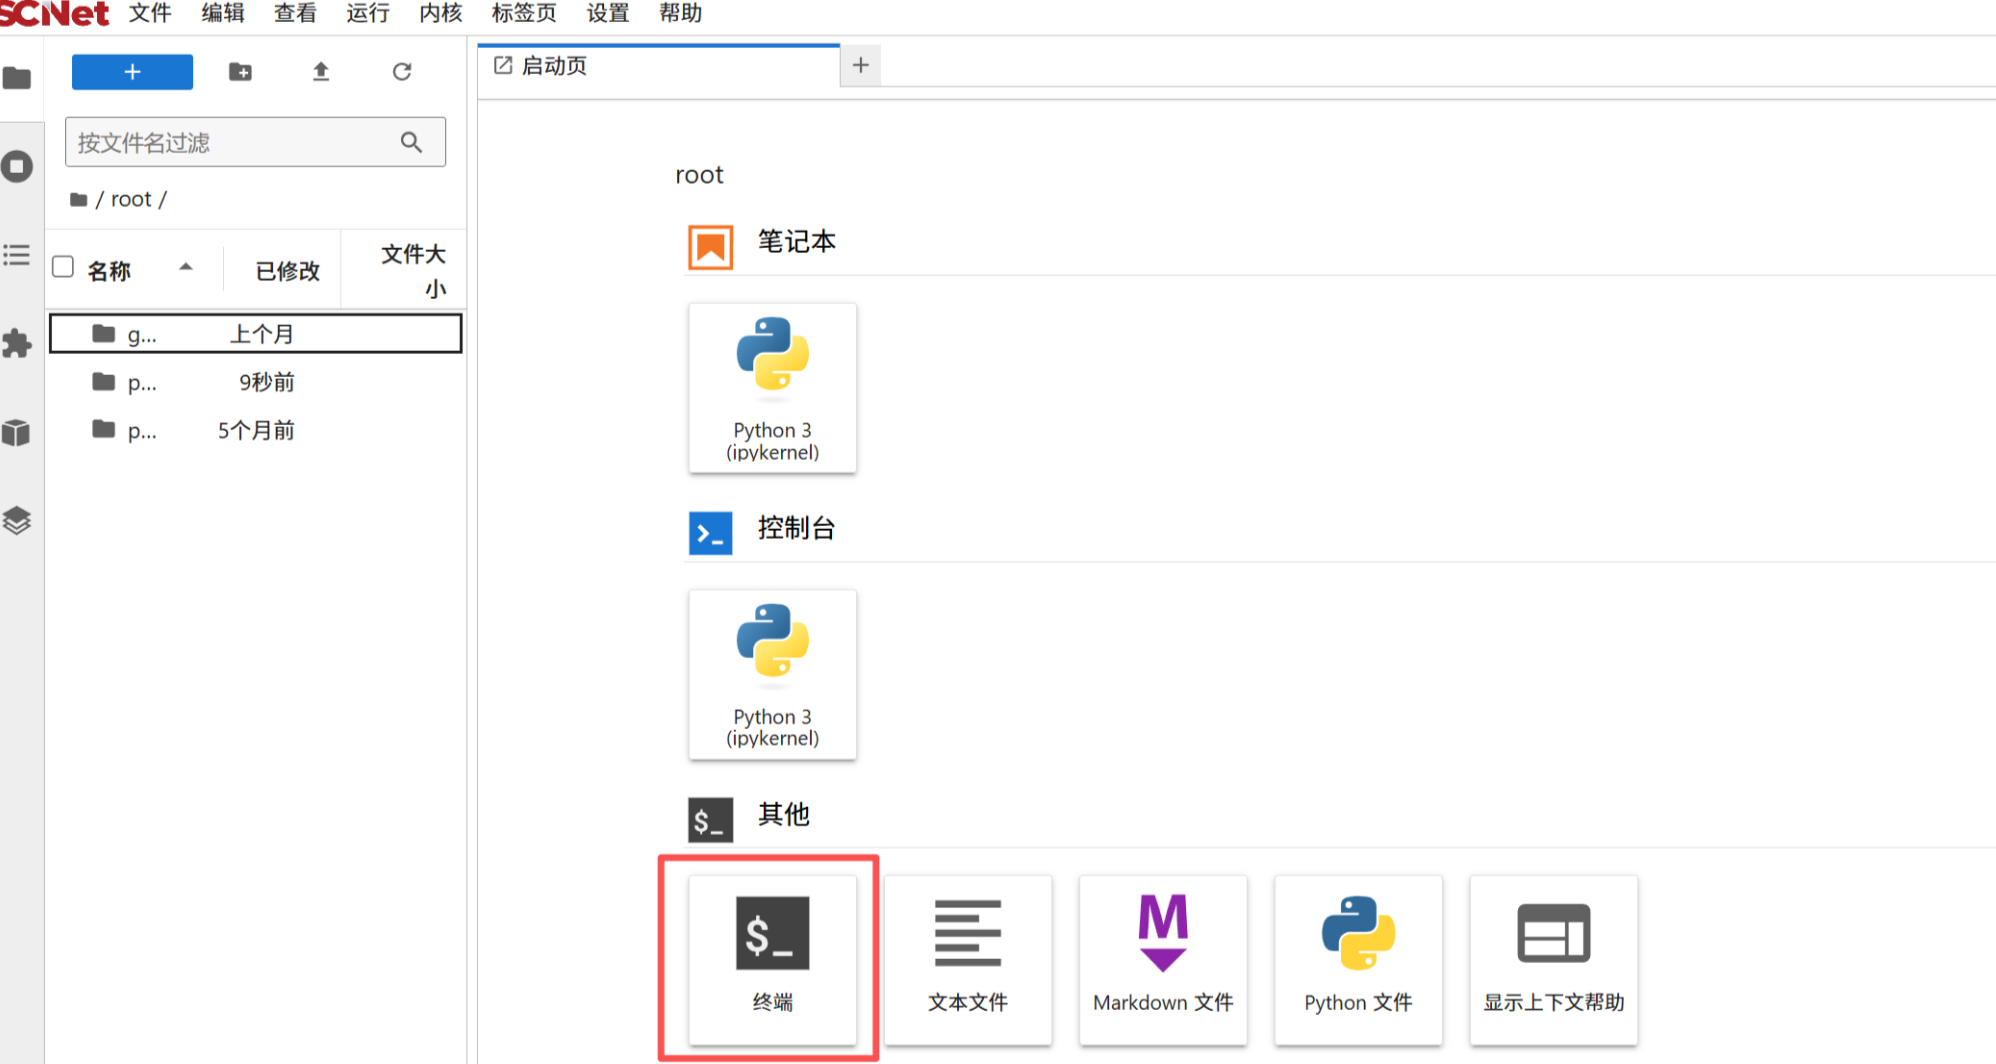Click the blue new launcher plus button
The image size is (1996, 1064).
click(132, 72)
